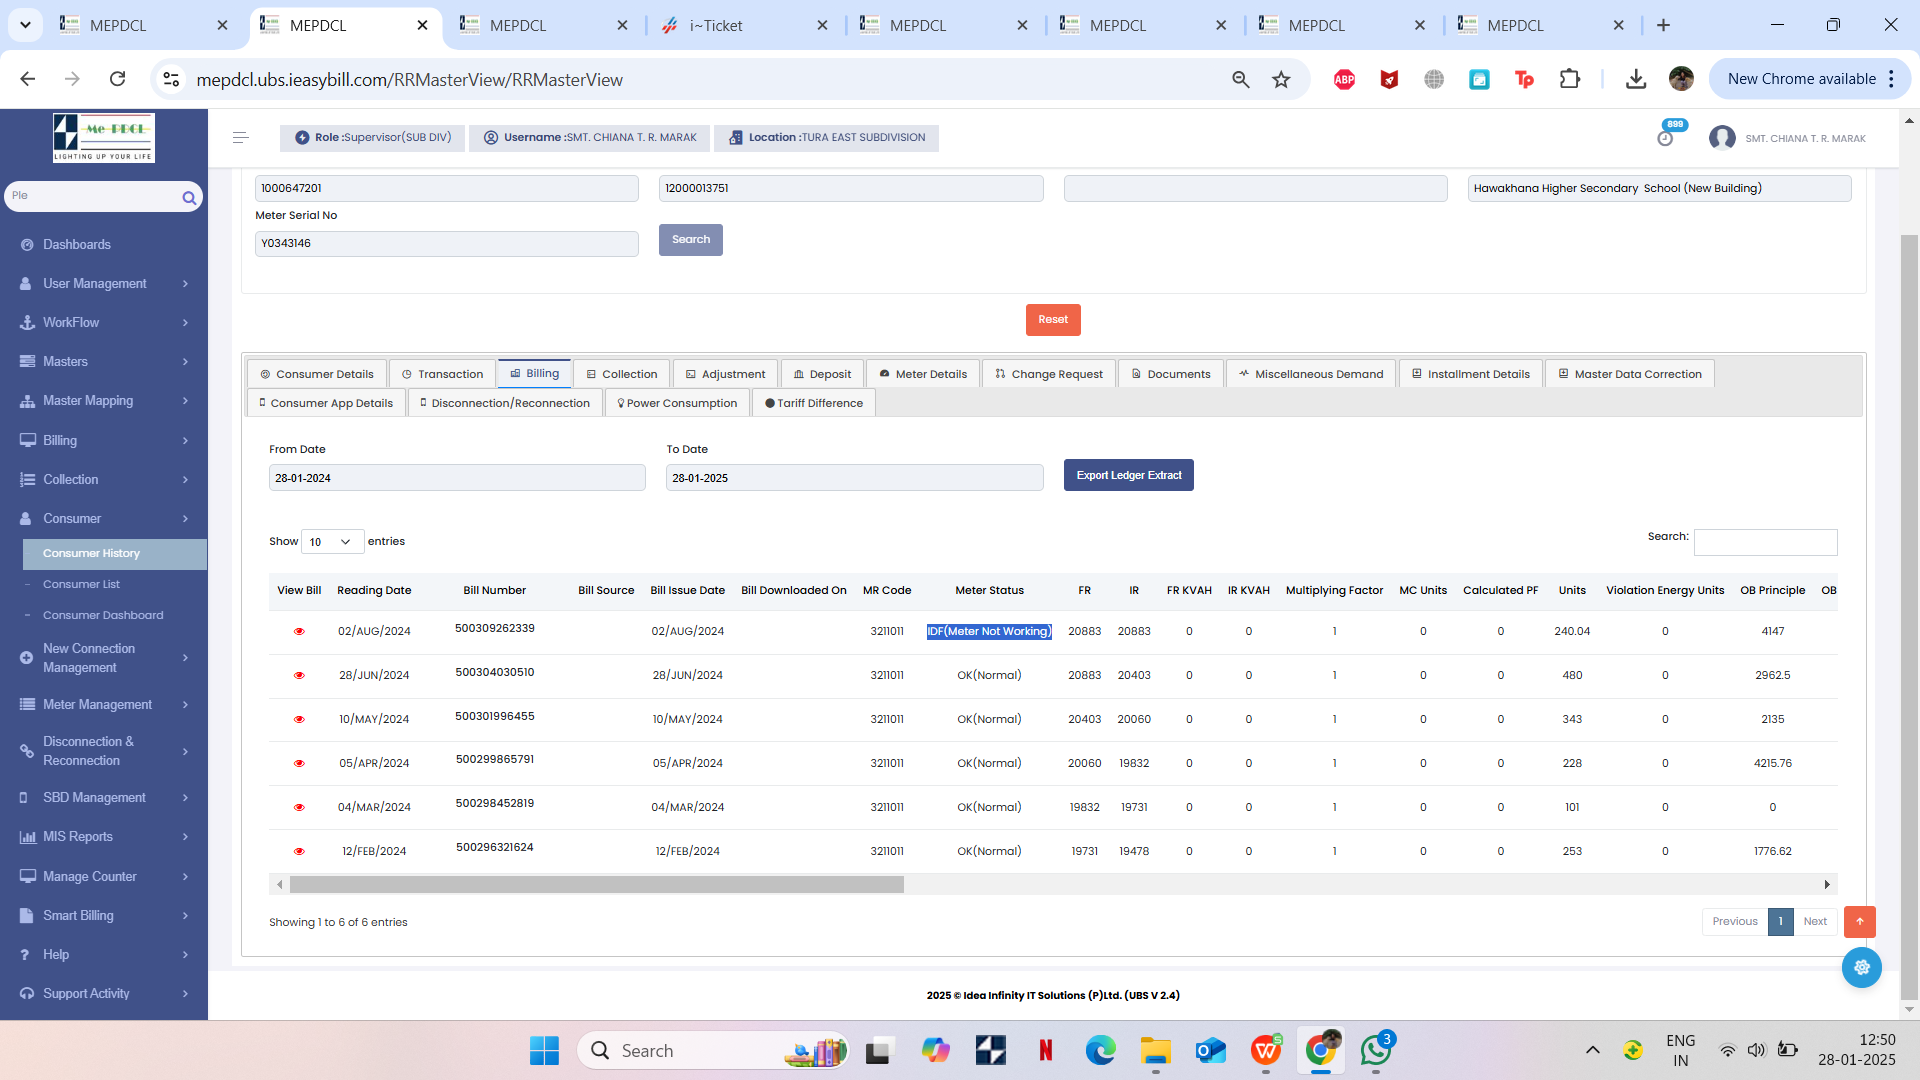Bookmark this page with the star icon

(x=1281, y=80)
